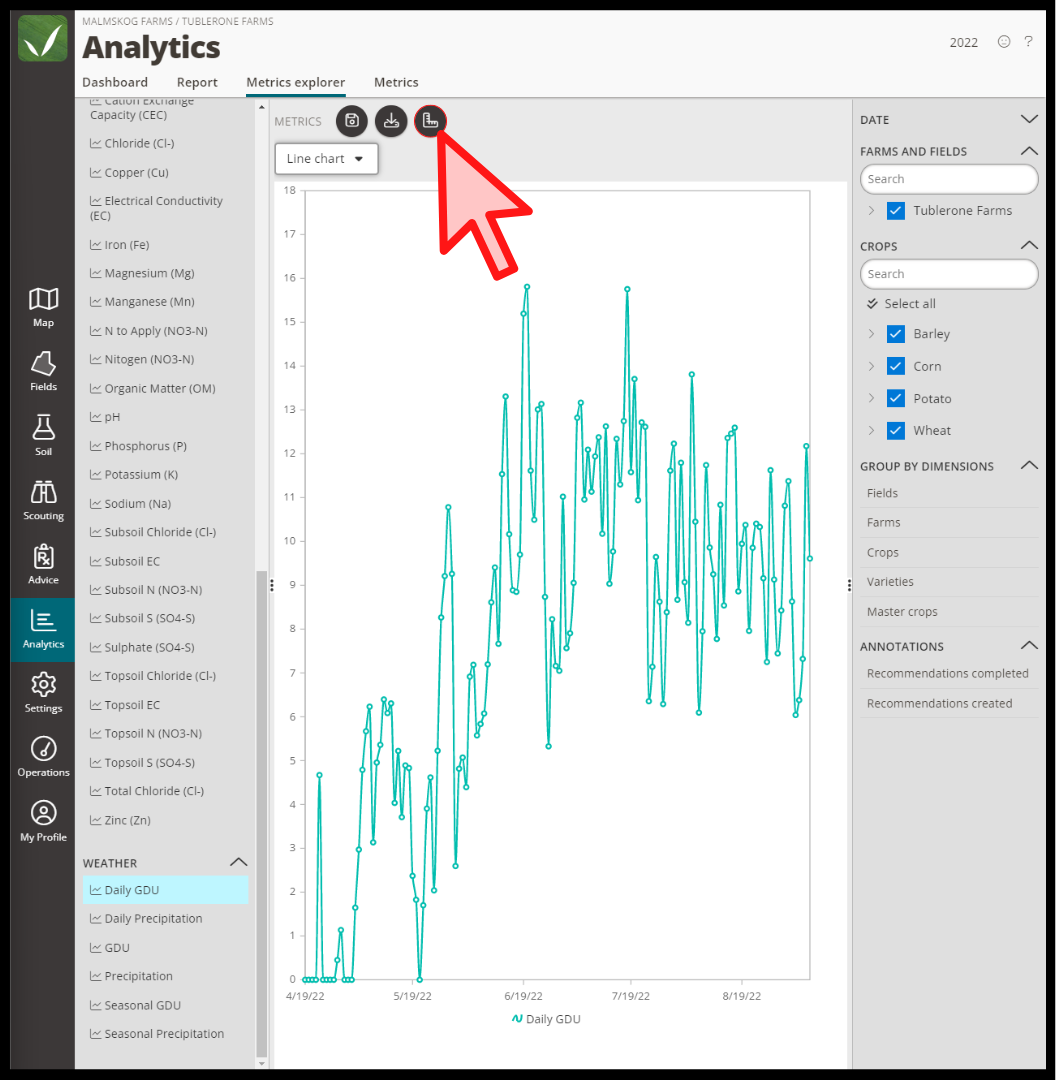This screenshot has width=1057, height=1080.
Task: Uncheck the Corn crop checkbox
Action: [895, 366]
